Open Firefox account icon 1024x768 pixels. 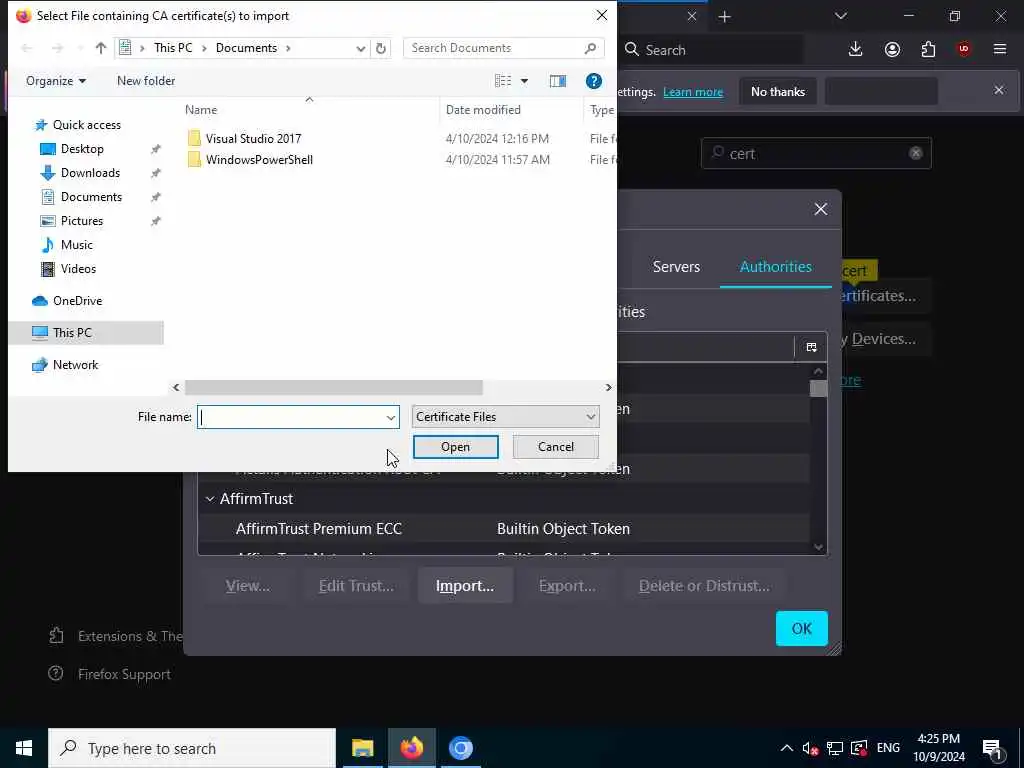point(892,49)
